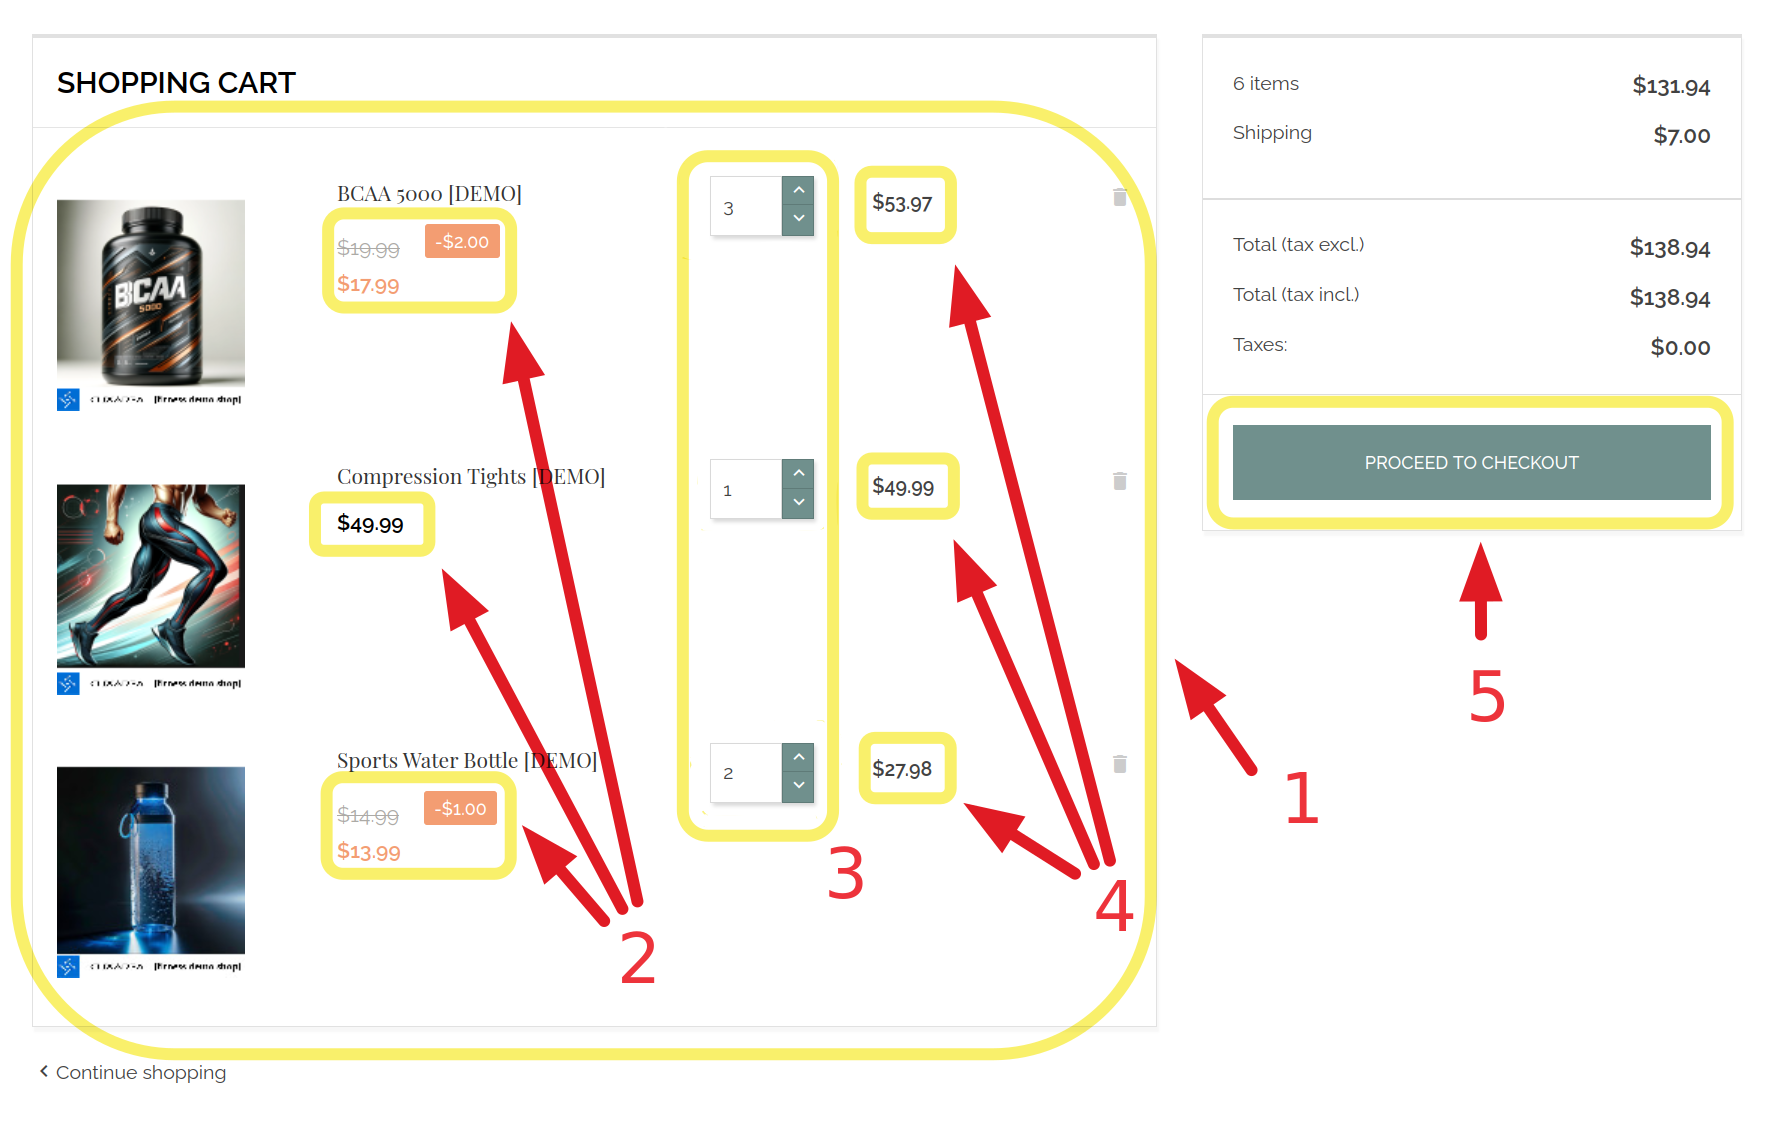
Task: Remove Compression Tights using trash icon
Action: (1120, 481)
